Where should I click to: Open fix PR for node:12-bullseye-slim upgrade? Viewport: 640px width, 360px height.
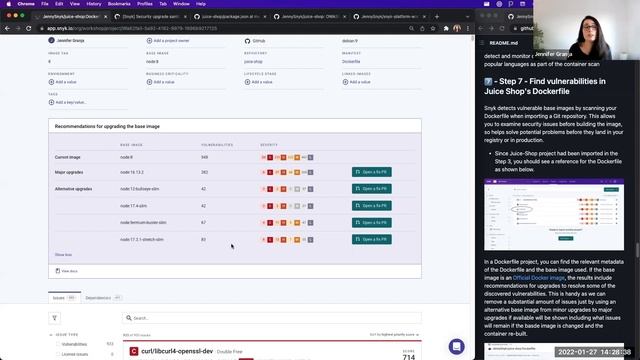click(x=371, y=189)
